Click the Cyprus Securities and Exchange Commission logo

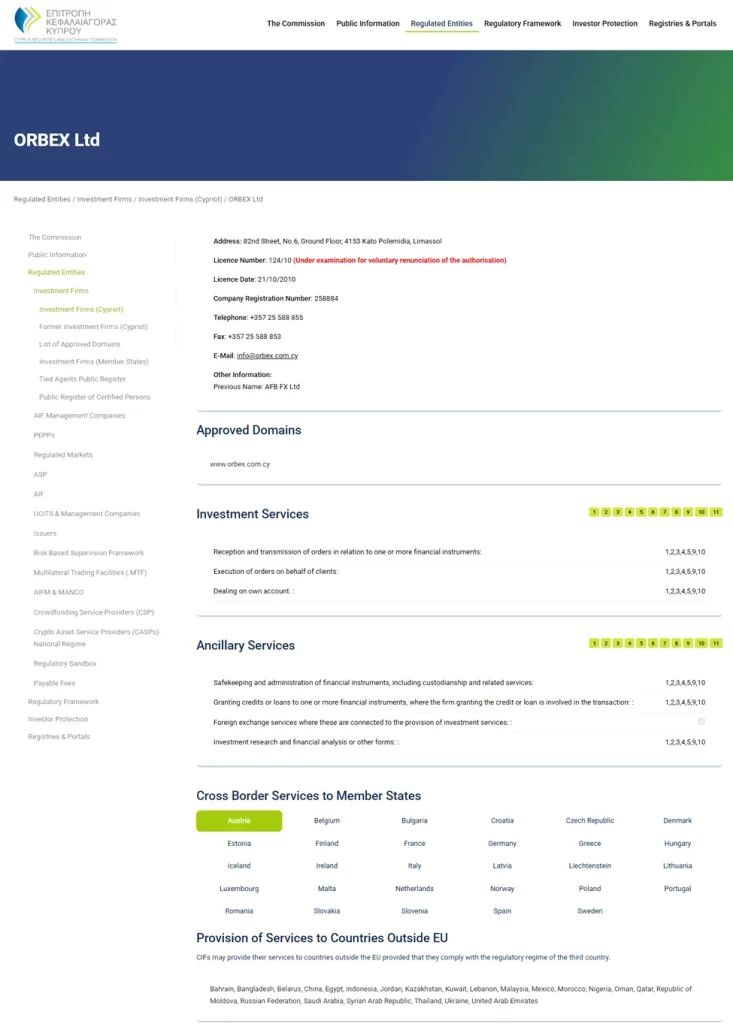click(65, 25)
